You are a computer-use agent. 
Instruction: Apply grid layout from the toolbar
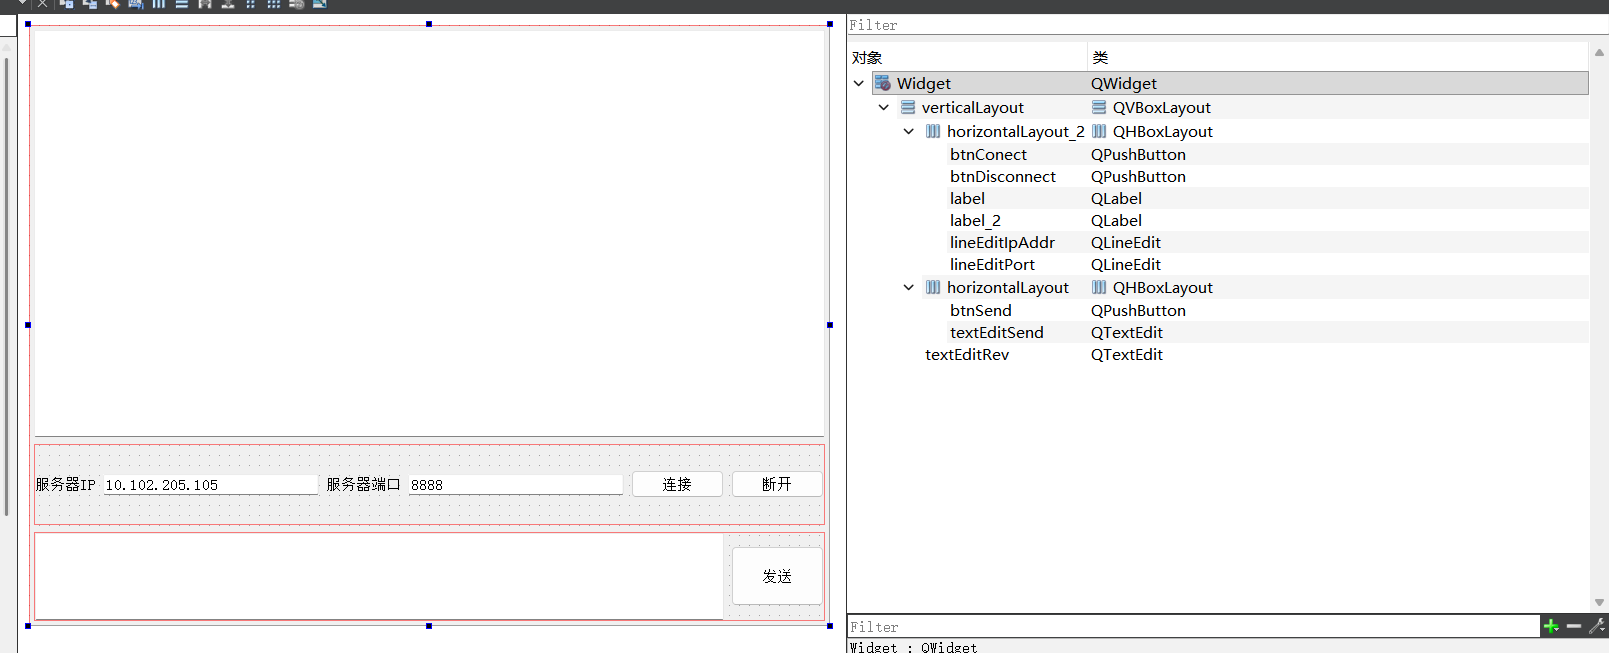click(274, 4)
